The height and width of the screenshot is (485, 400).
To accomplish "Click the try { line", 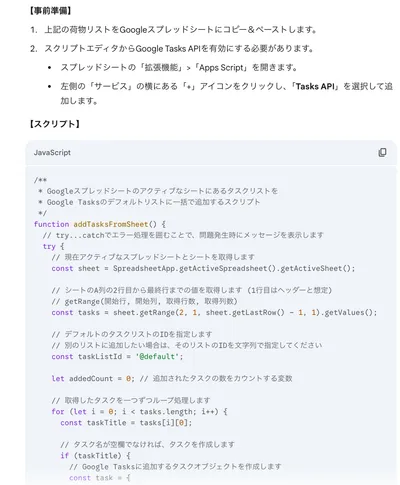I will (x=53, y=246).
